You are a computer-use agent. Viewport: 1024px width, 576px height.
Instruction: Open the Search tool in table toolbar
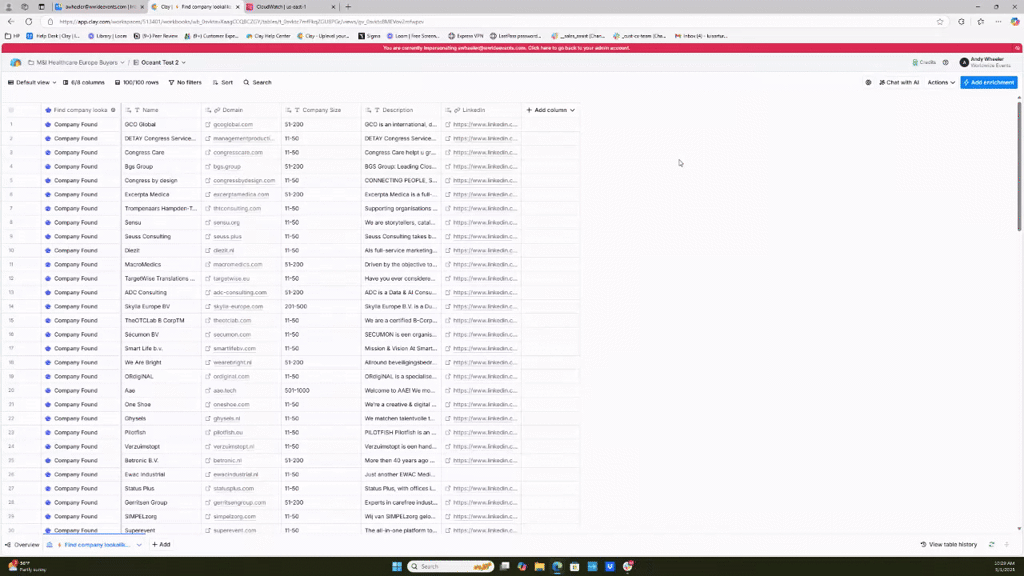click(258, 82)
